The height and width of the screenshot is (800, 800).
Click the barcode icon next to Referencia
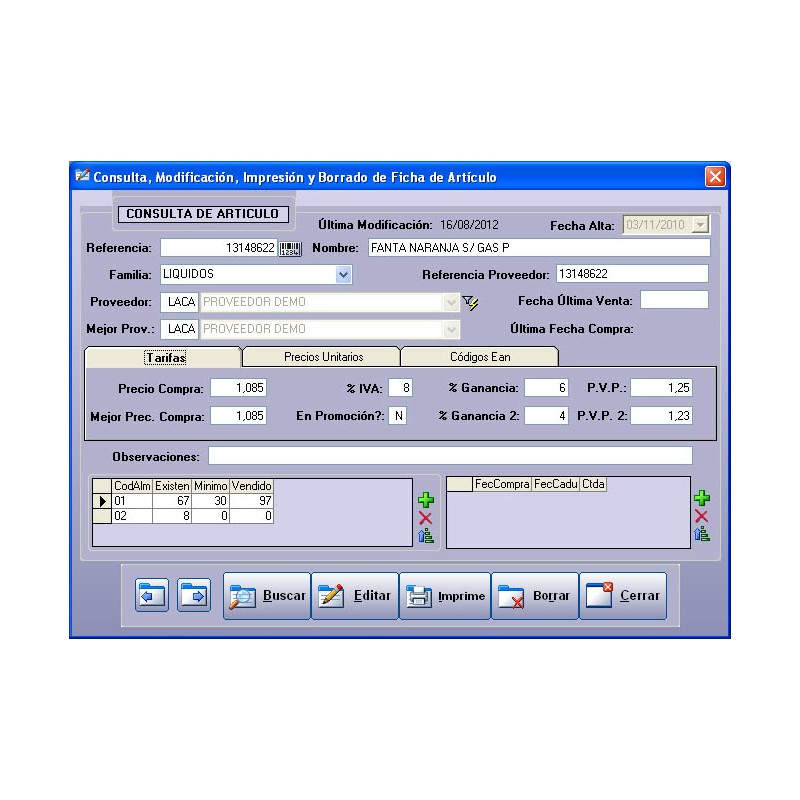289,248
